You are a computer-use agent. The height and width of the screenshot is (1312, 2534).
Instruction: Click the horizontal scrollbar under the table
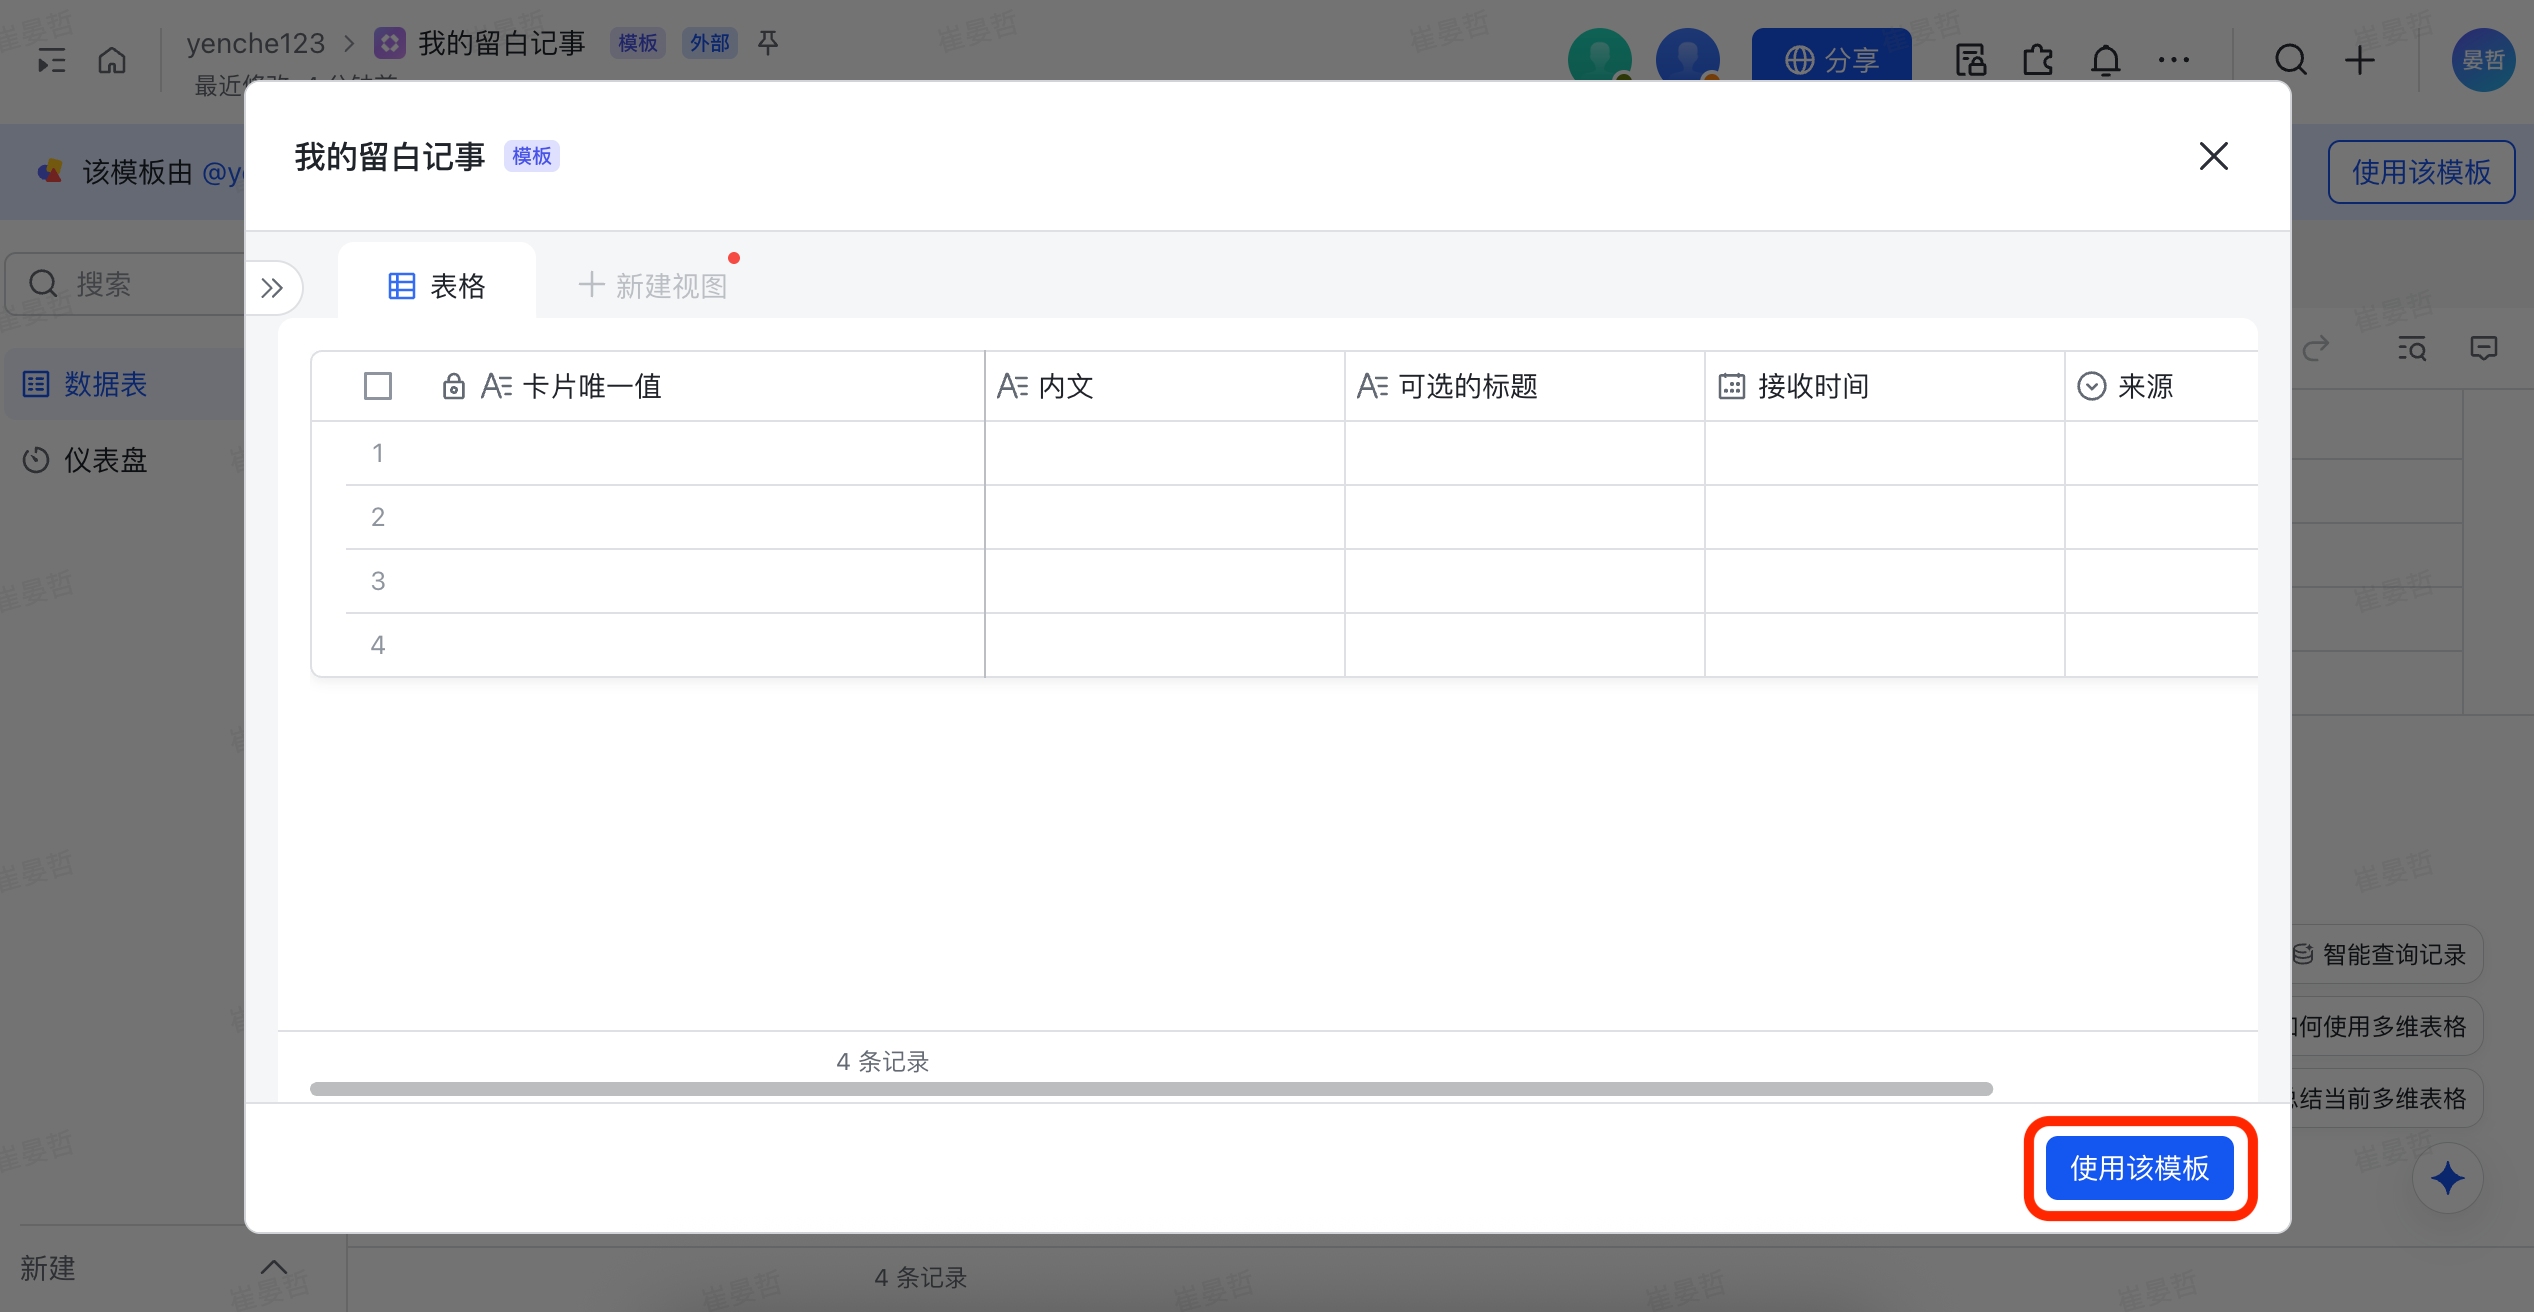(x=1150, y=1089)
